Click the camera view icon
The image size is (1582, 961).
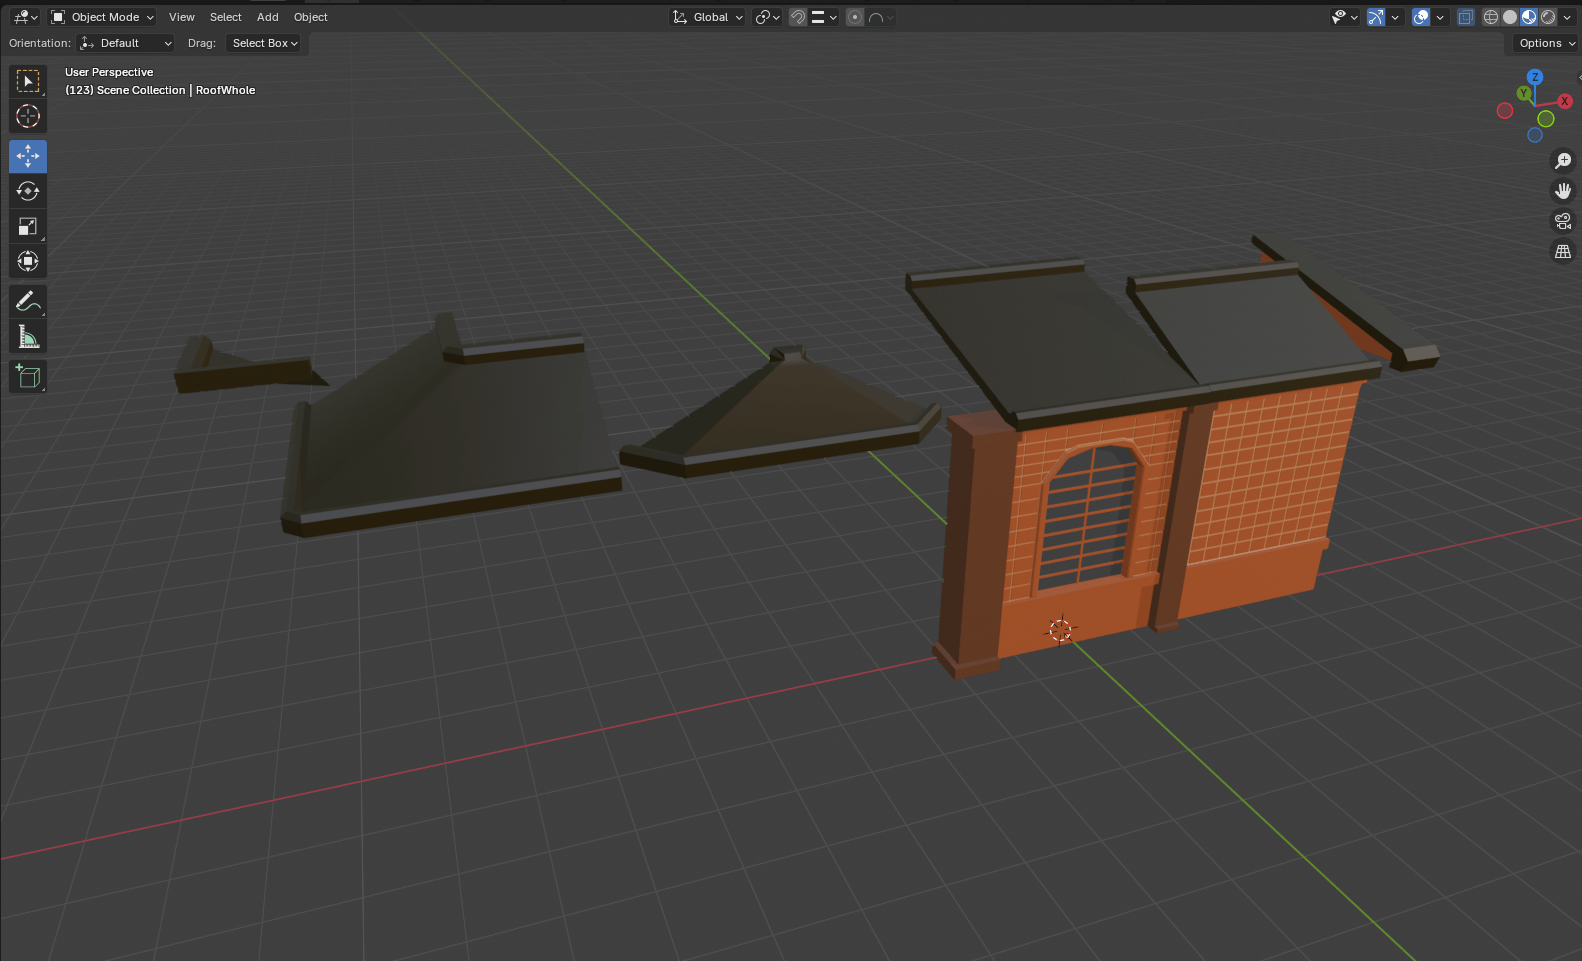pos(1563,221)
